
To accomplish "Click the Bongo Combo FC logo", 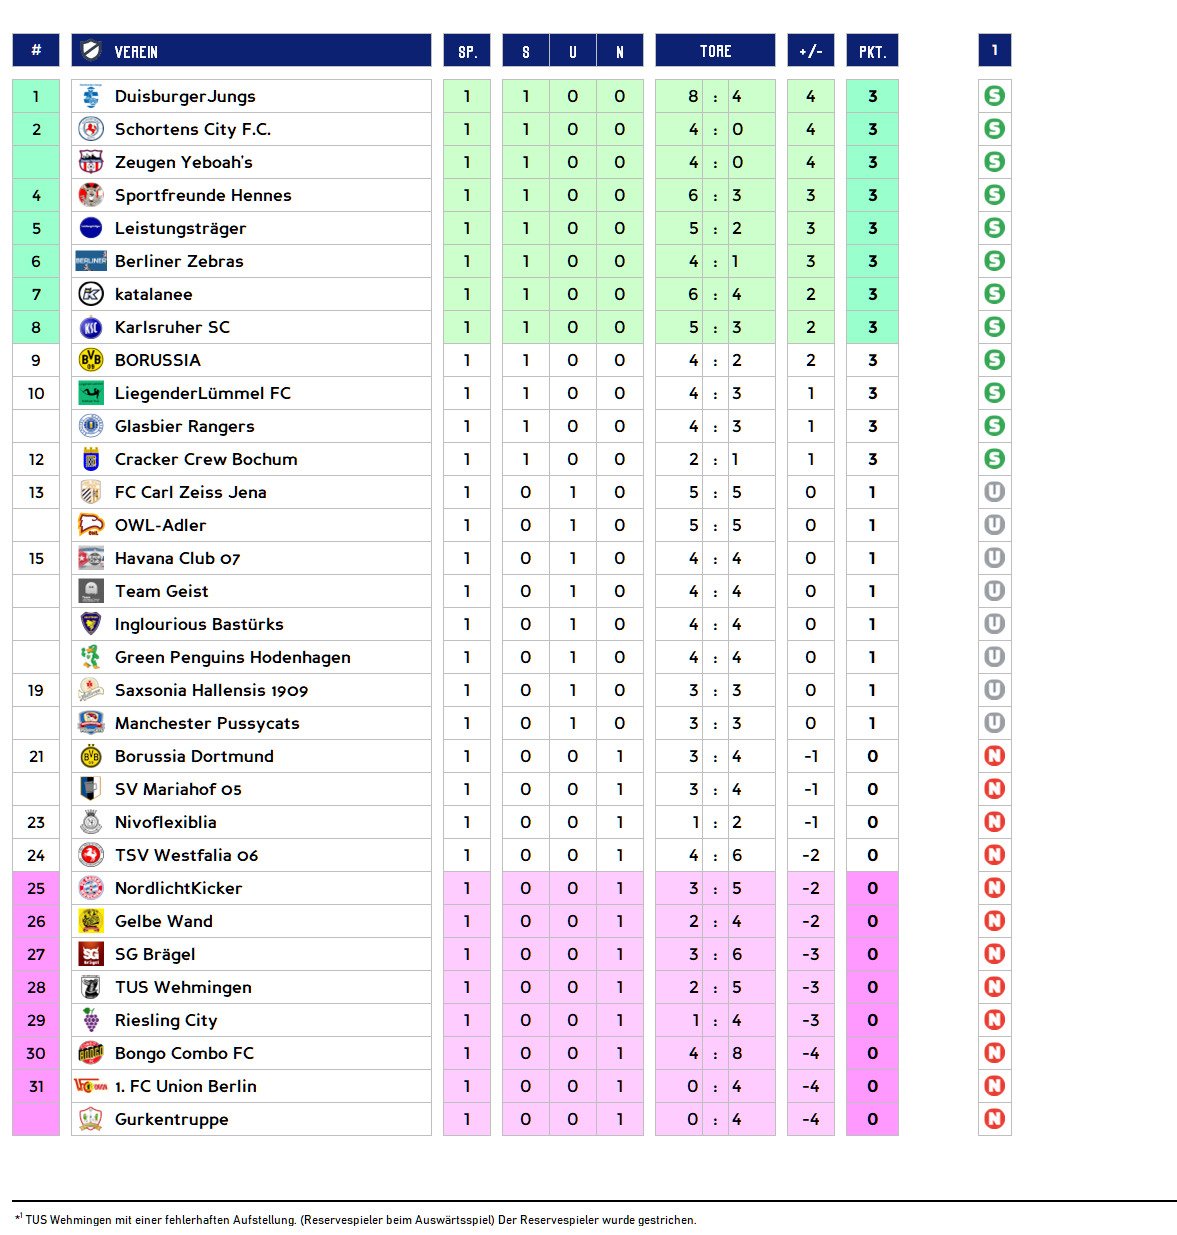I will pos(91,1053).
